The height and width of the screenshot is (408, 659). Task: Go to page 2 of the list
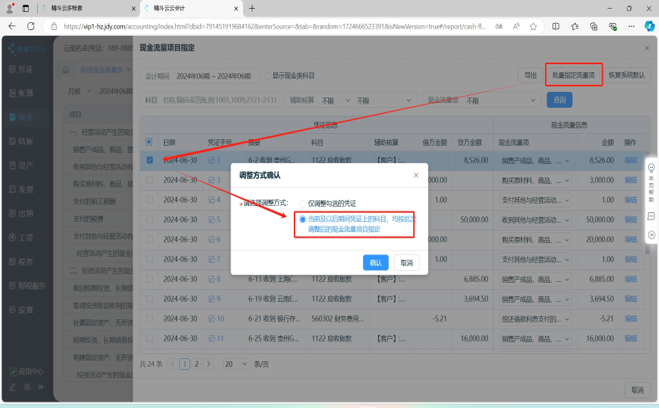click(x=197, y=364)
